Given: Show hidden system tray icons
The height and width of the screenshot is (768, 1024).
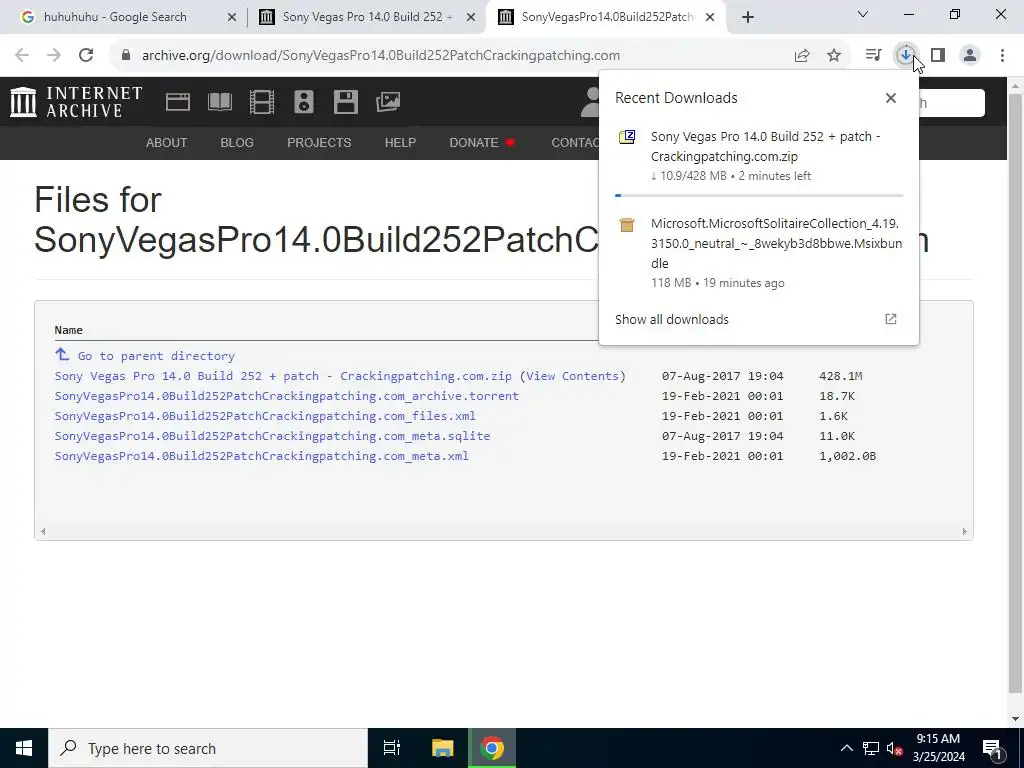Looking at the screenshot, I should click(846, 748).
